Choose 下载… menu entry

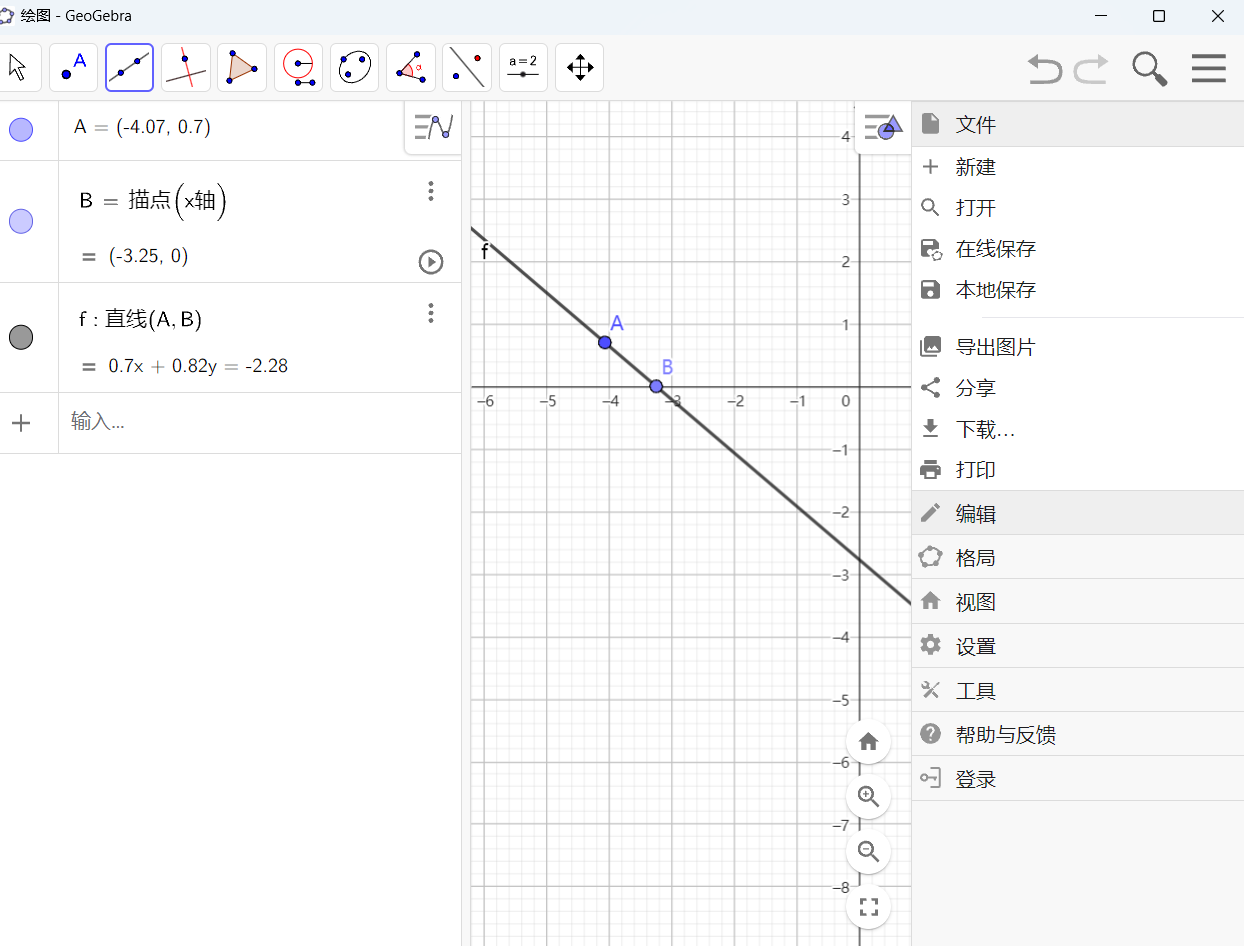click(1078, 429)
